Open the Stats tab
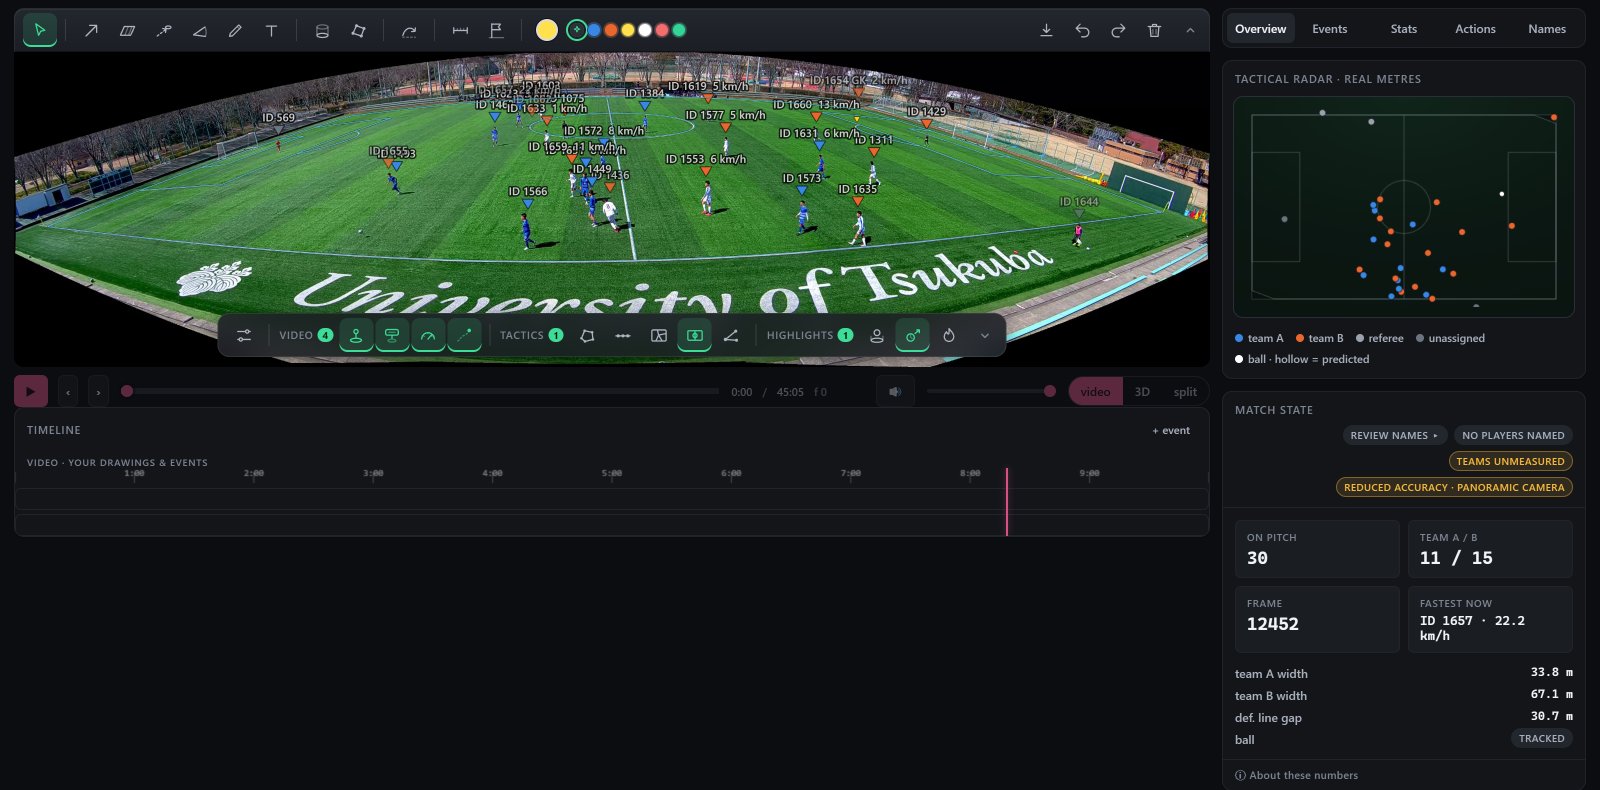The height and width of the screenshot is (790, 1600). 1403,29
